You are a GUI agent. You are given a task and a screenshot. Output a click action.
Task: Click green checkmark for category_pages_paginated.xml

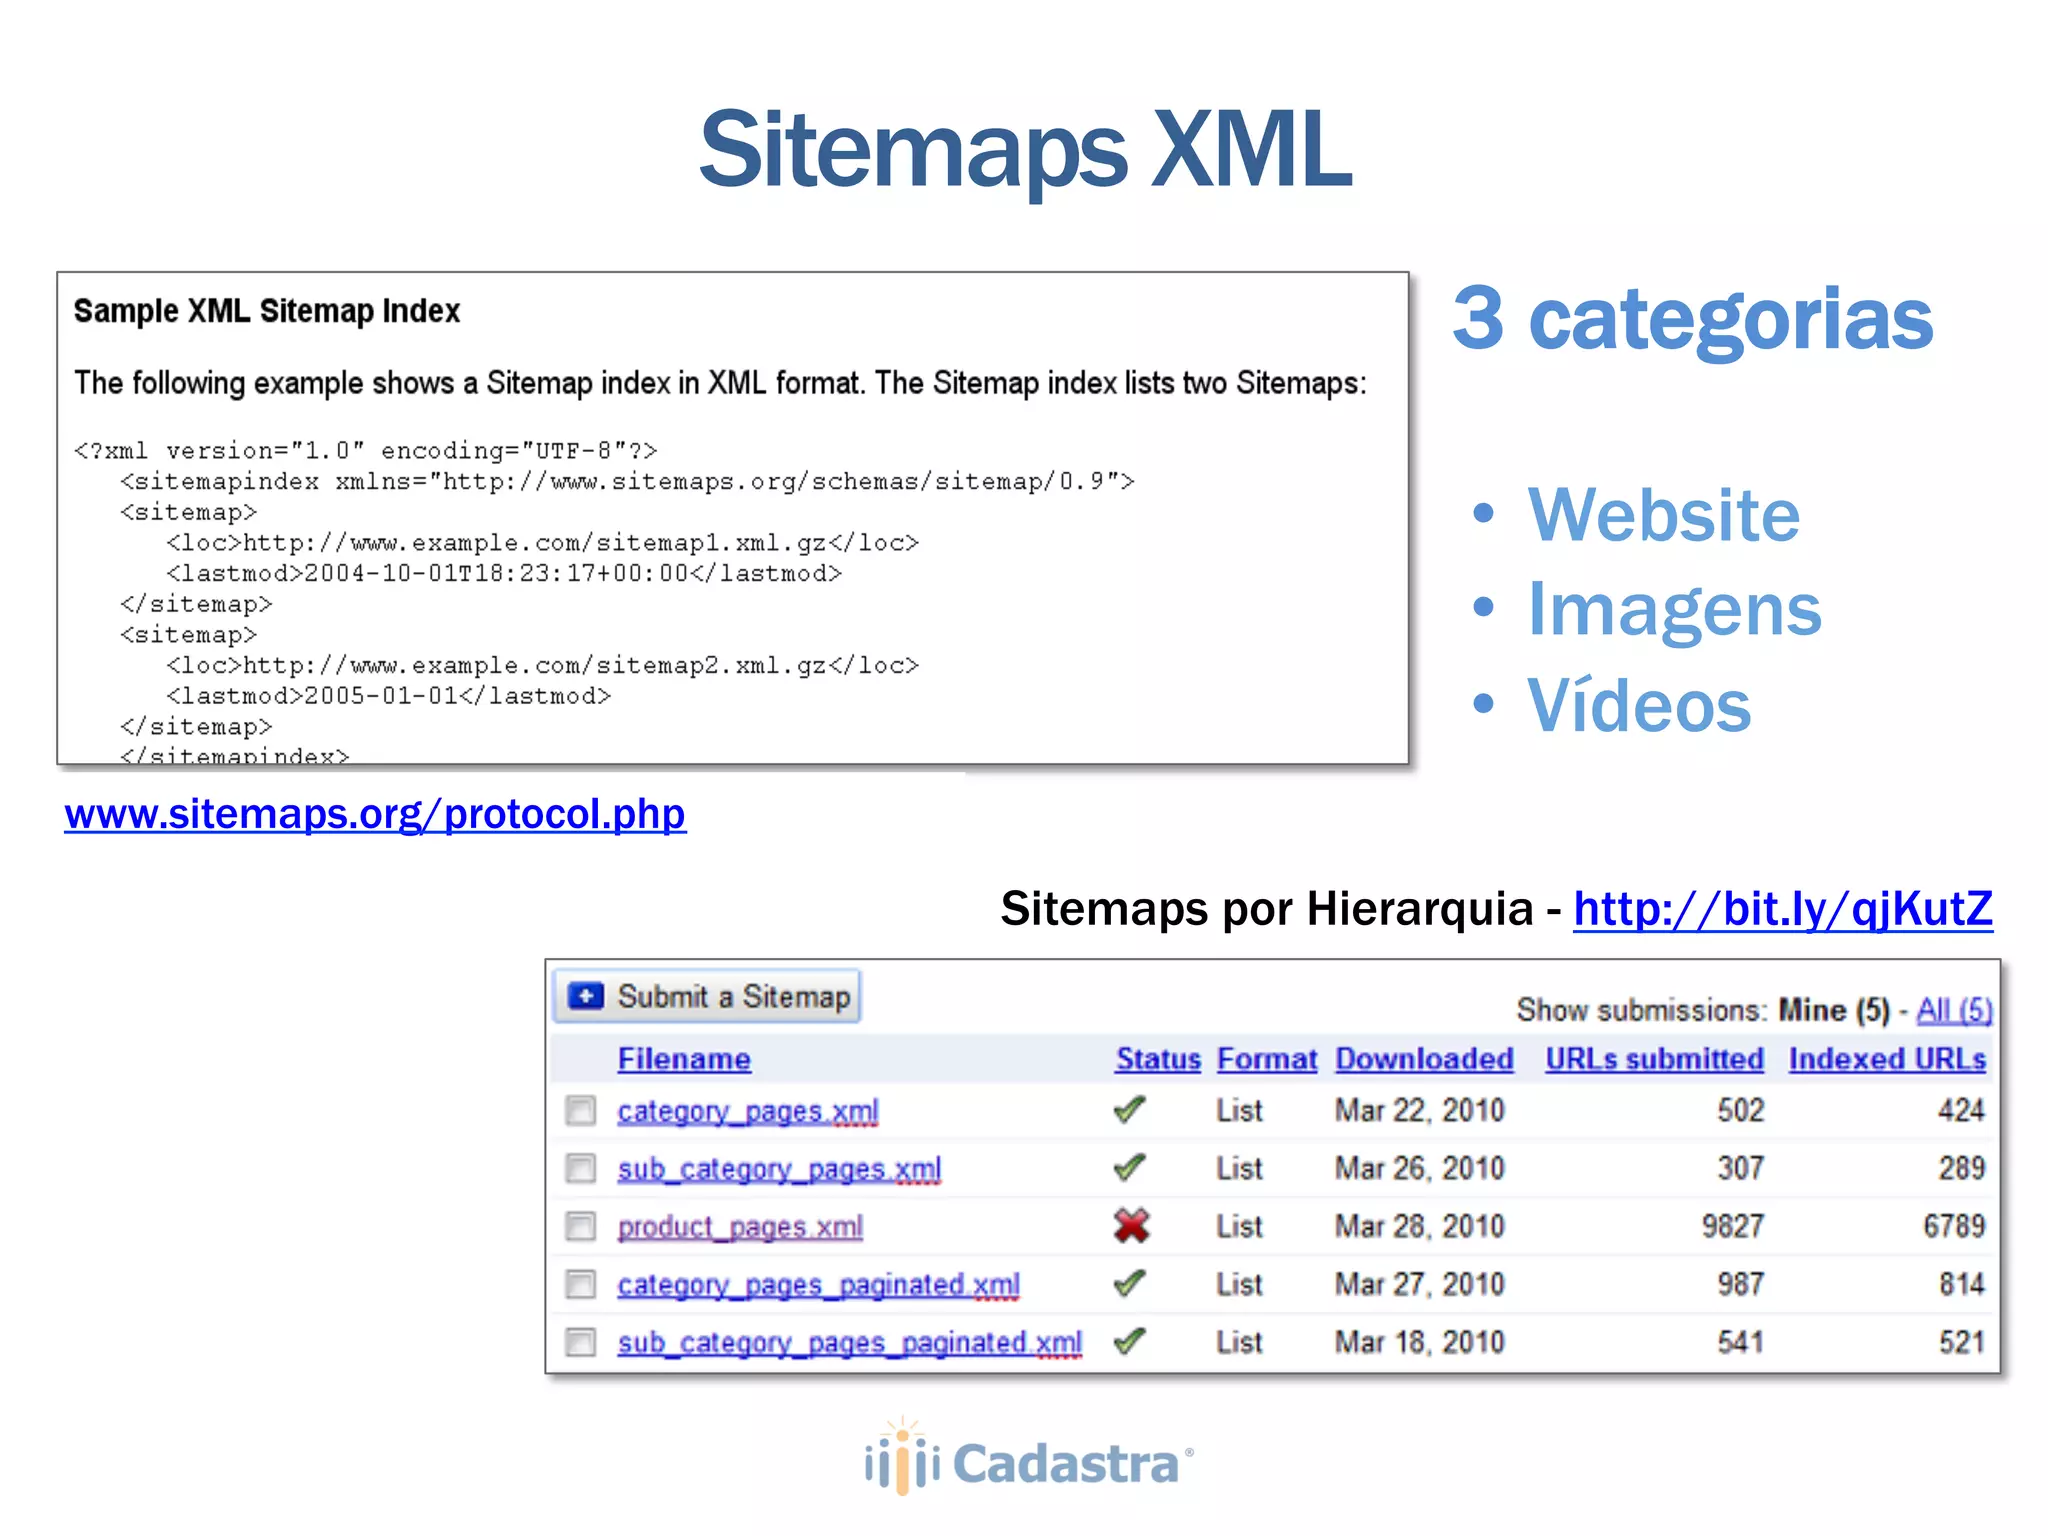click(x=1129, y=1284)
